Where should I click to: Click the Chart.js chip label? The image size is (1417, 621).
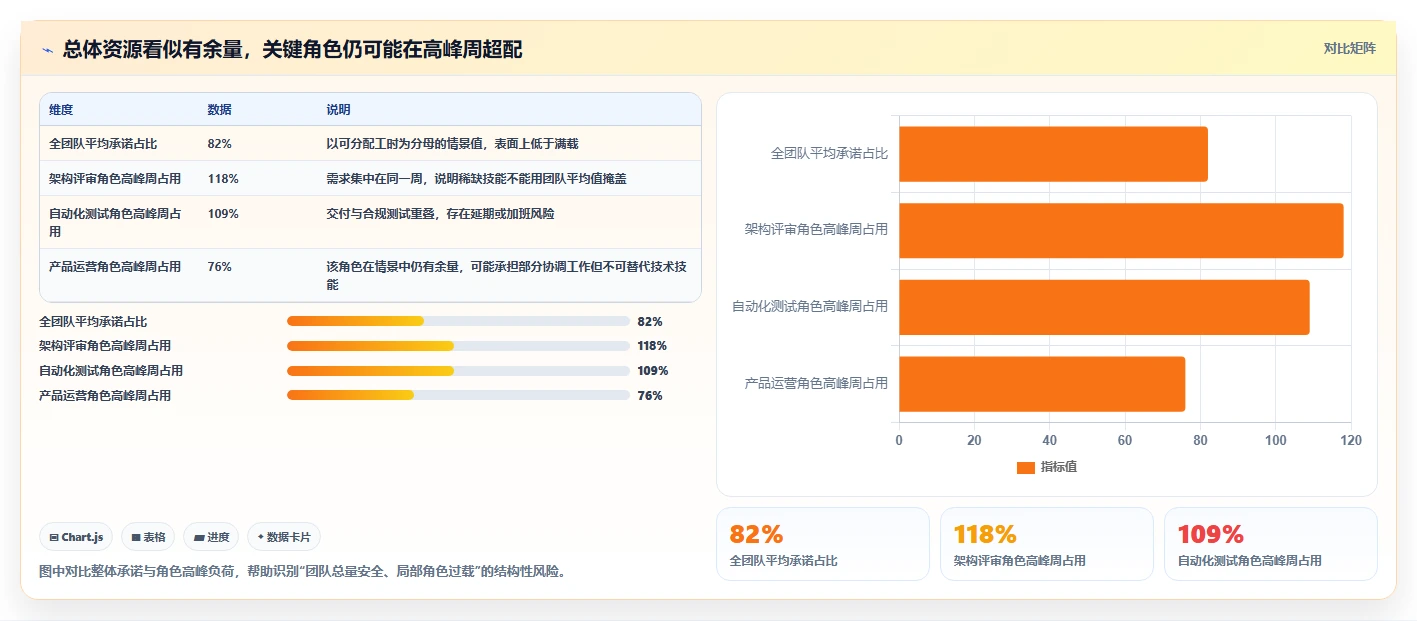click(x=82, y=537)
